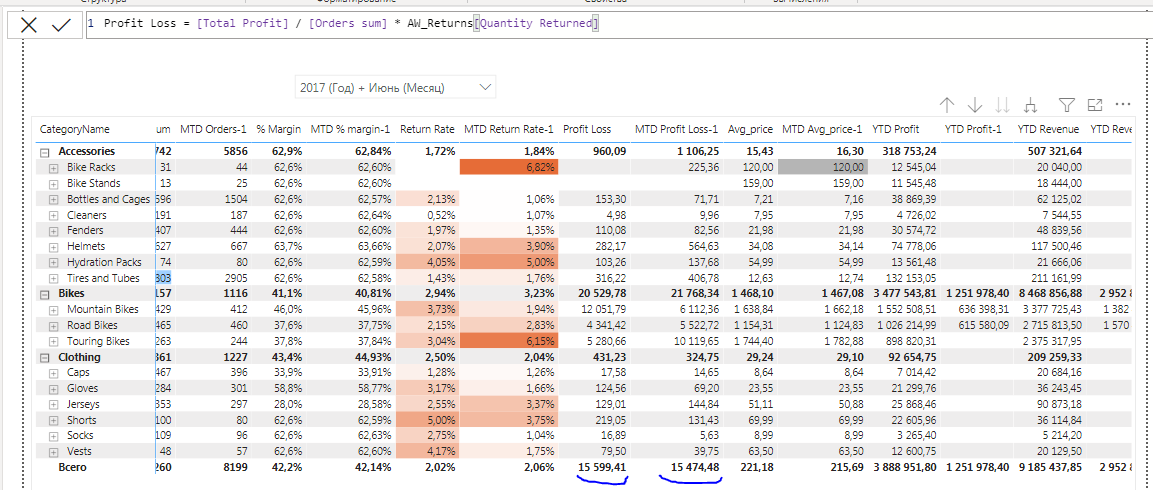
Task: Commit the formula with checkmark icon
Action: tap(61, 25)
